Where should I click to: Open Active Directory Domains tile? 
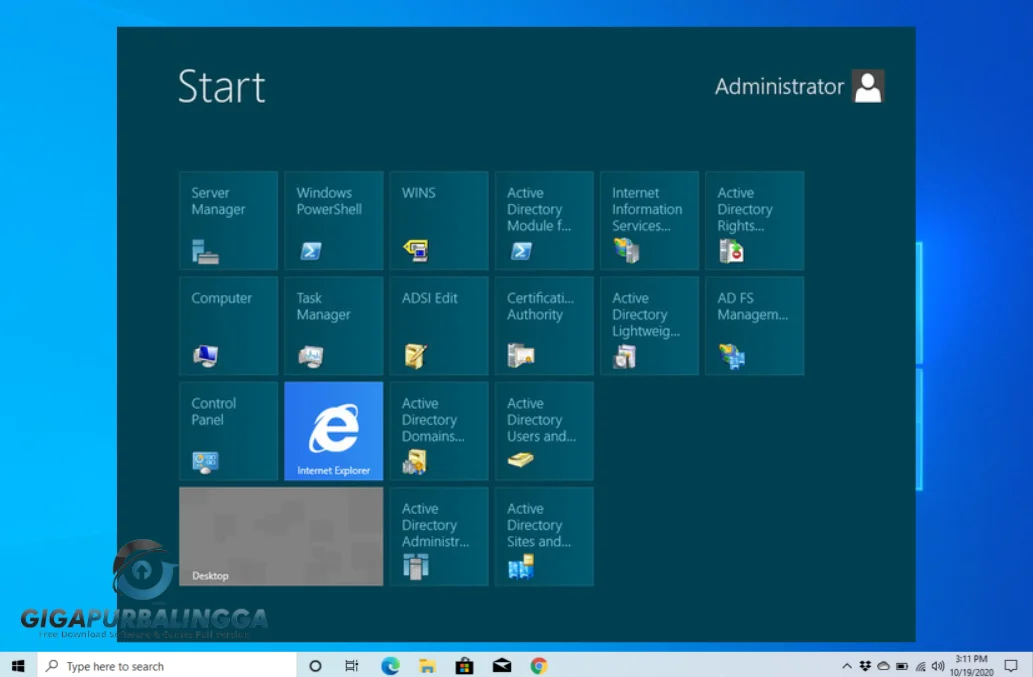click(439, 431)
